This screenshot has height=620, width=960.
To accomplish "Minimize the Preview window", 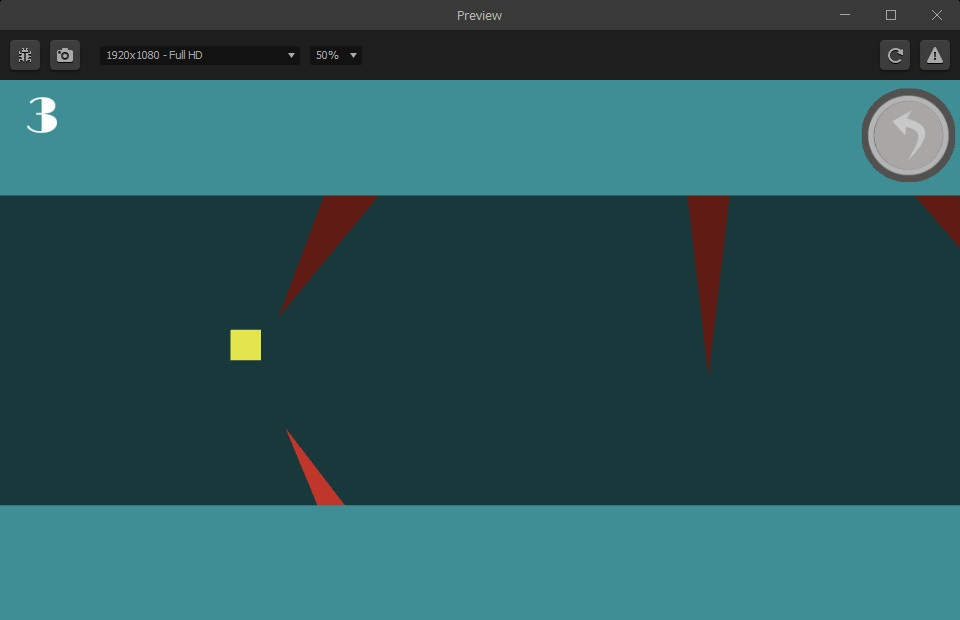I will click(x=845, y=15).
